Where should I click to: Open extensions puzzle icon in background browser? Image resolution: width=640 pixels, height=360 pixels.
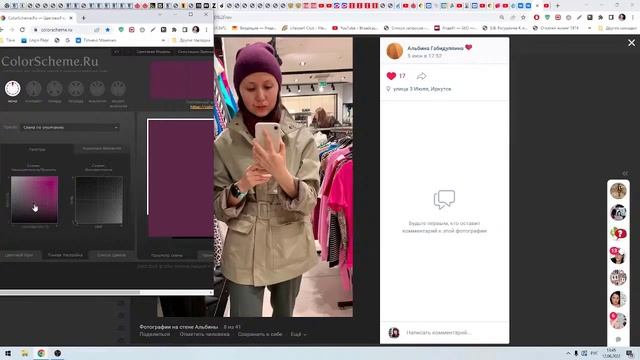point(600,18)
